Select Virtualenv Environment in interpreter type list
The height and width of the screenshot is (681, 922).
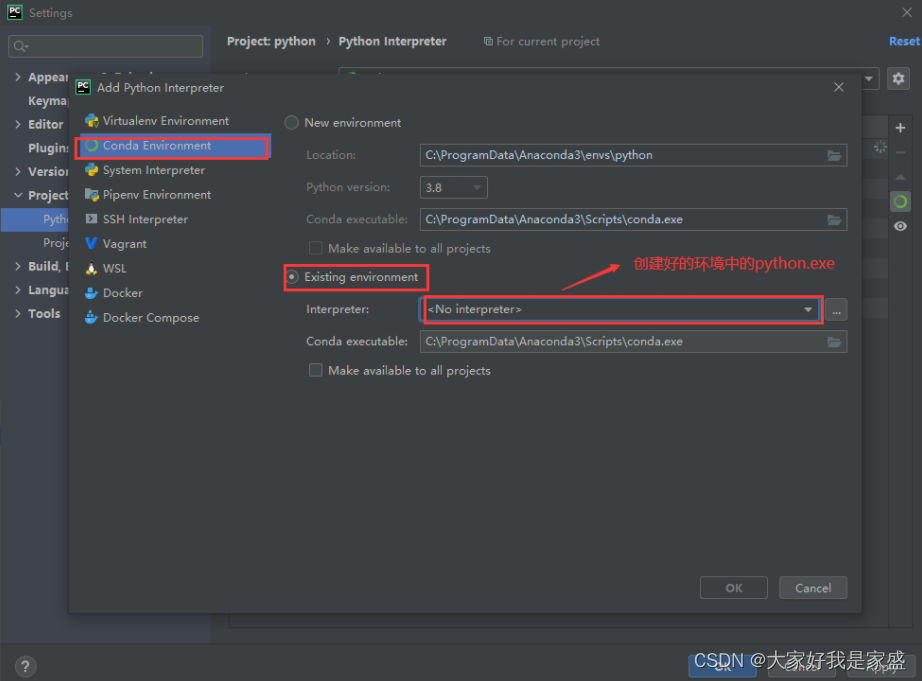pos(157,121)
